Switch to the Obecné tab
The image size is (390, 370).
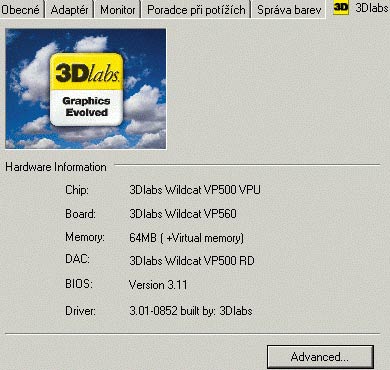[x=21, y=10]
